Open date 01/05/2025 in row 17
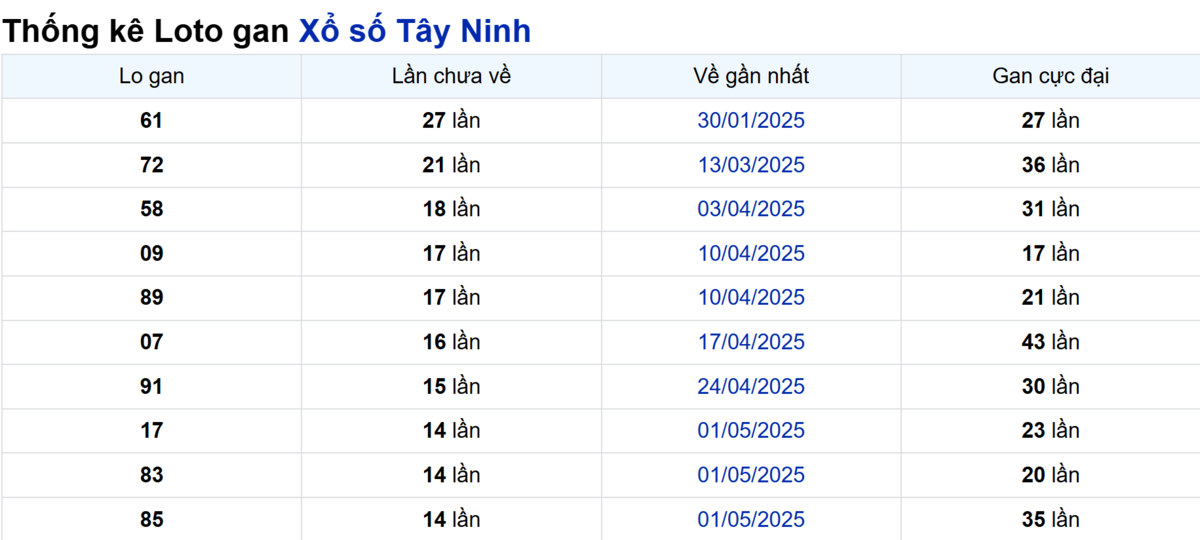The height and width of the screenshot is (540, 1200). tap(751, 430)
